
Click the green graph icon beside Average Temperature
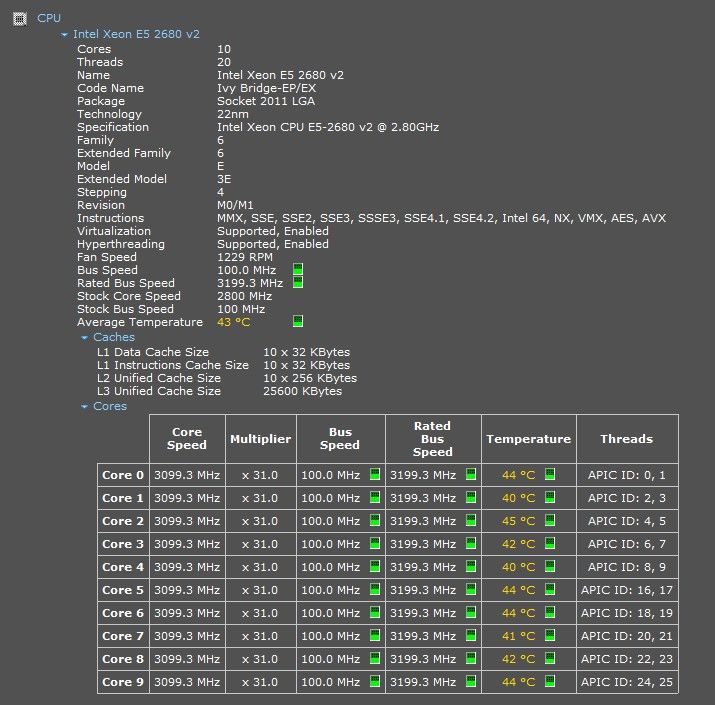click(x=298, y=321)
